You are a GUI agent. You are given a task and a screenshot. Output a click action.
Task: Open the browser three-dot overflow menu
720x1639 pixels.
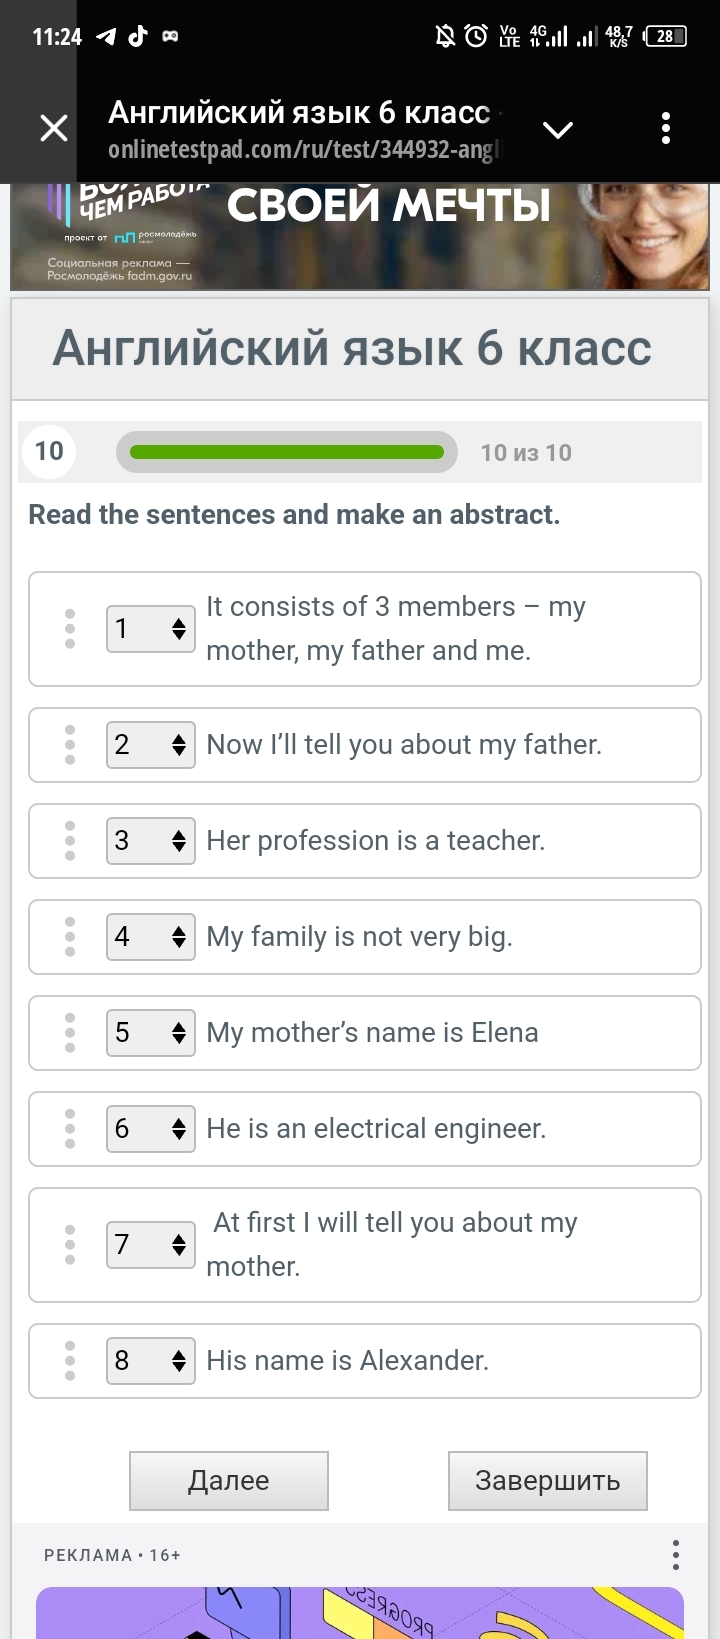(666, 129)
